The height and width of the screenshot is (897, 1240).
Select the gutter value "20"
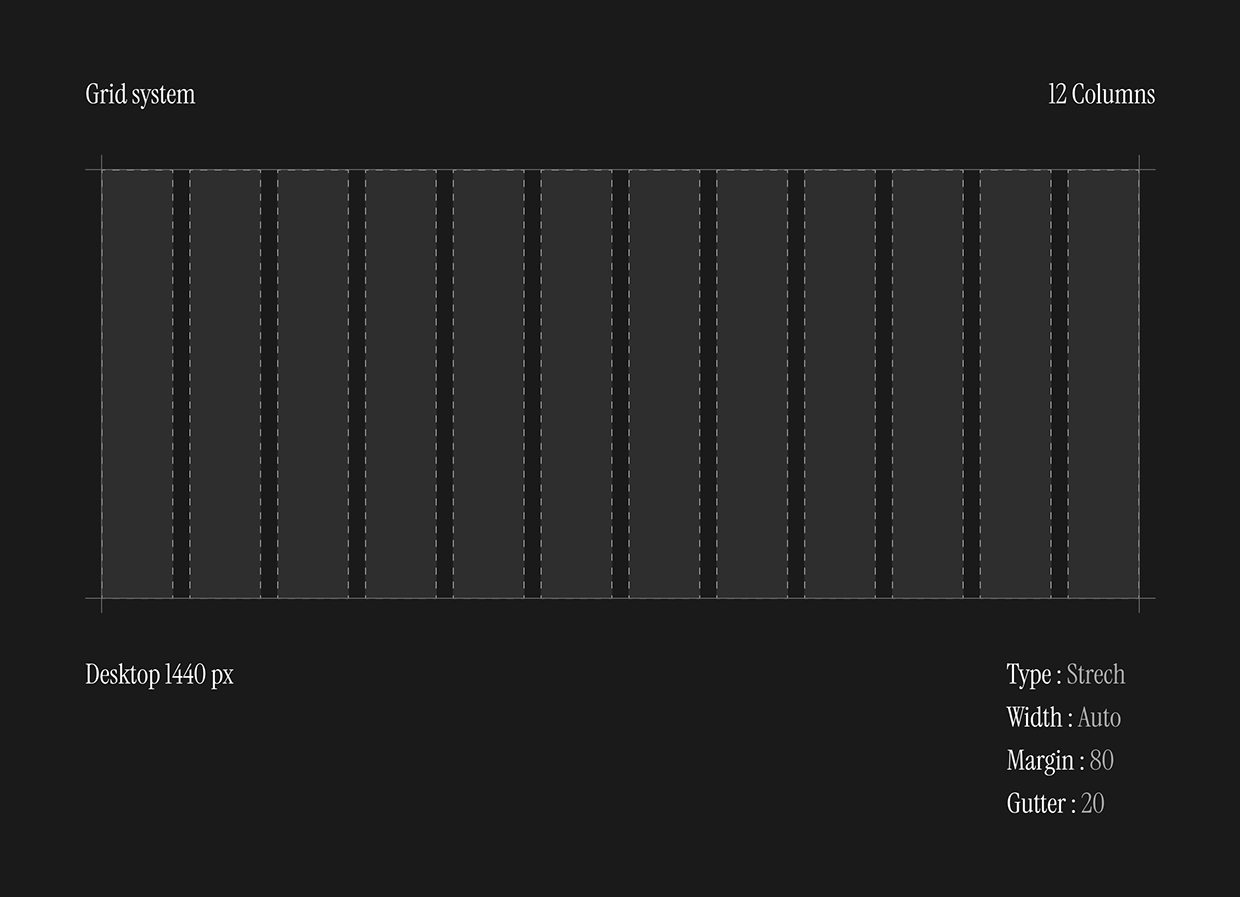tap(1092, 804)
